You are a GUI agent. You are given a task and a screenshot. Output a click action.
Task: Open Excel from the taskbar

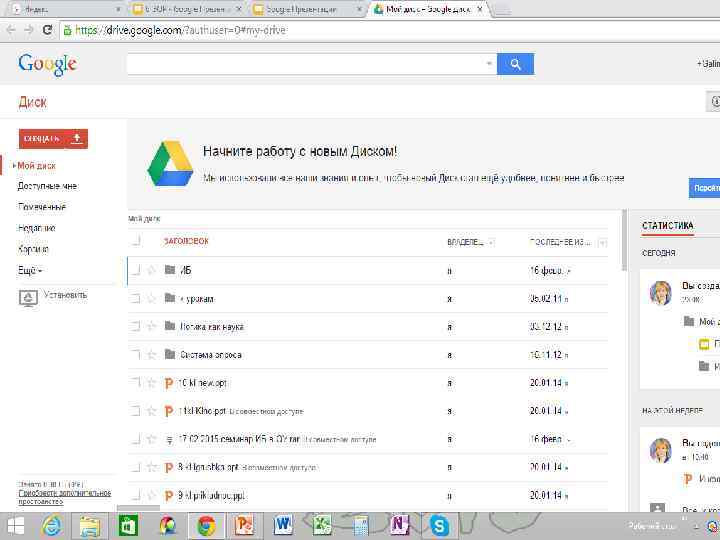coord(321,526)
